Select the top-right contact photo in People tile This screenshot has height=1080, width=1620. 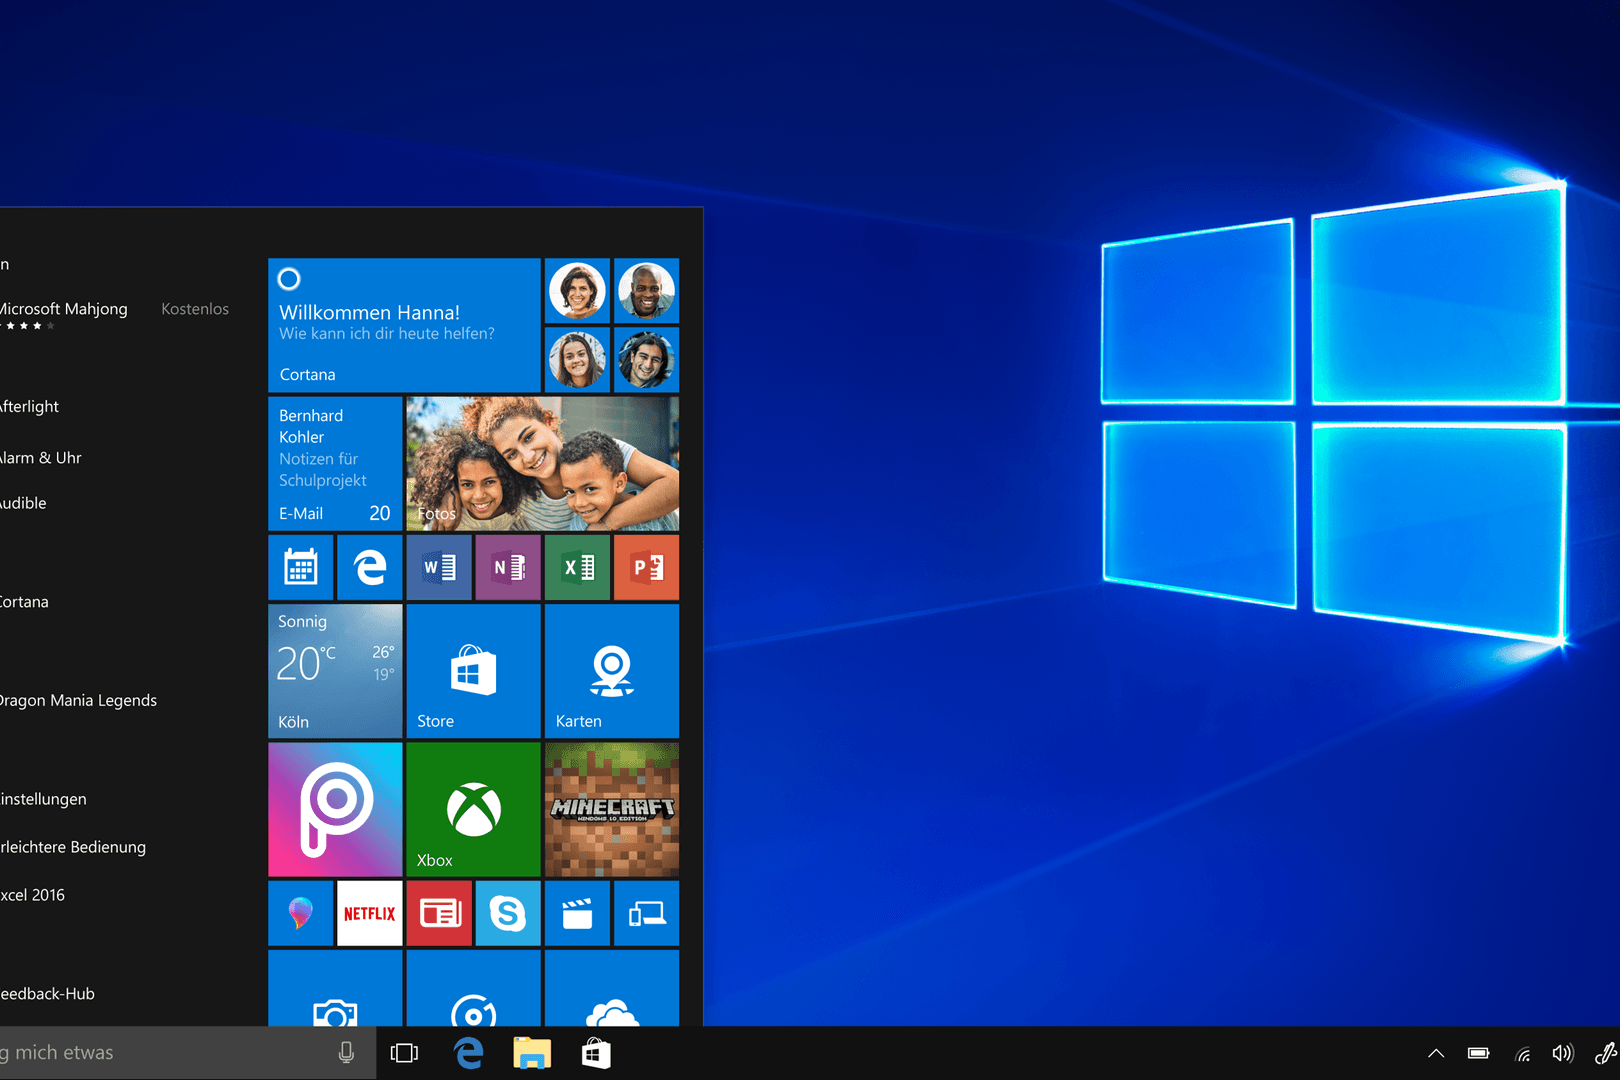tap(646, 290)
